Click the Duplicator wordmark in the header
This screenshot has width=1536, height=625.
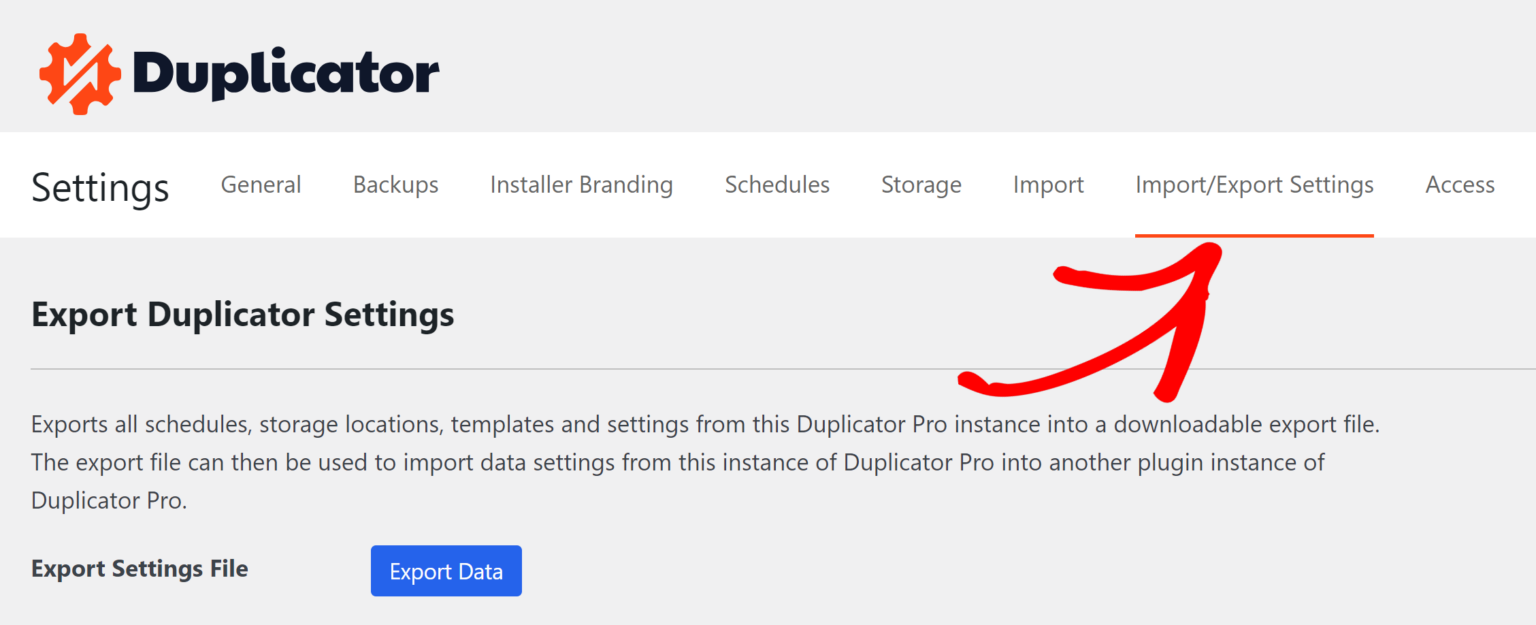[x=285, y=70]
